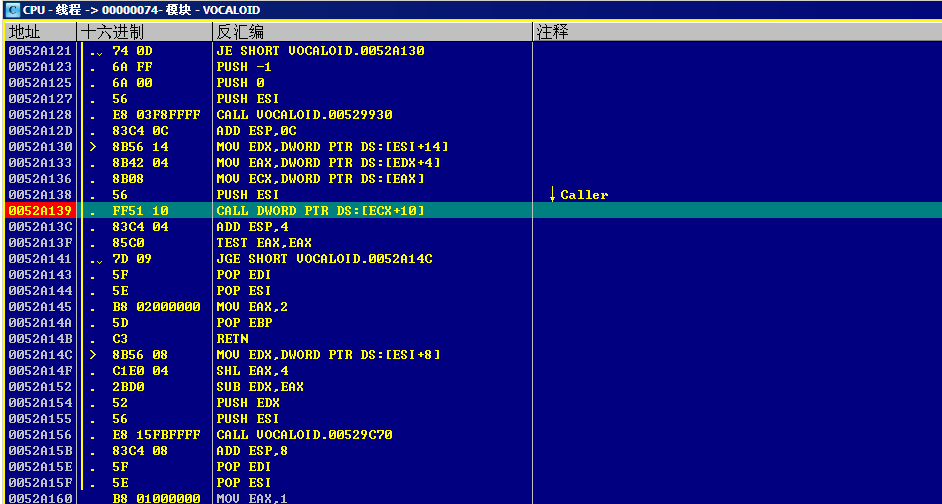Select CALL VOCALOID.00529C70 instruction
The width and height of the screenshot is (942, 504).
pyautogui.click(x=304, y=434)
